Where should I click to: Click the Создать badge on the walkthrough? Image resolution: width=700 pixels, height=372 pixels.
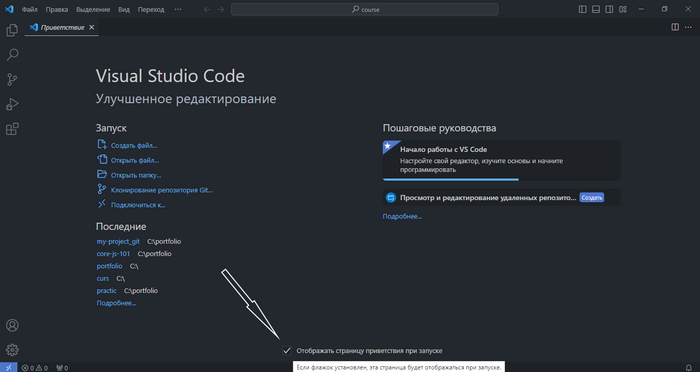[592, 197]
